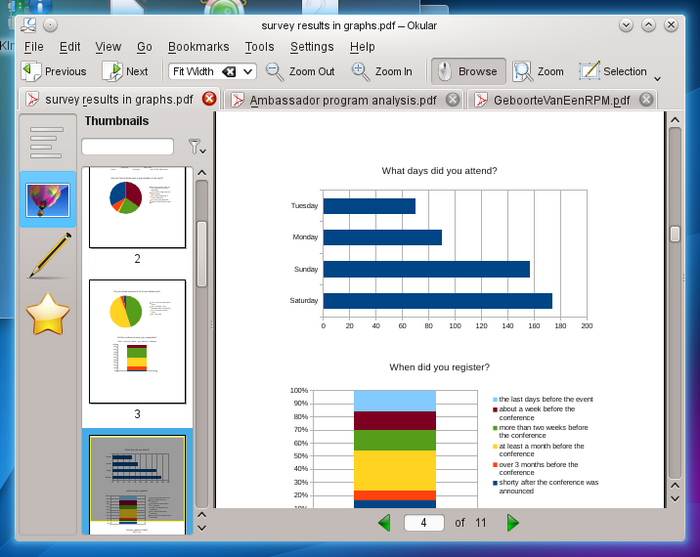Image resolution: width=700 pixels, height=557 pixels.
Task: Expand the toolbar overflow chevron
Action: (x=657, y=77)
